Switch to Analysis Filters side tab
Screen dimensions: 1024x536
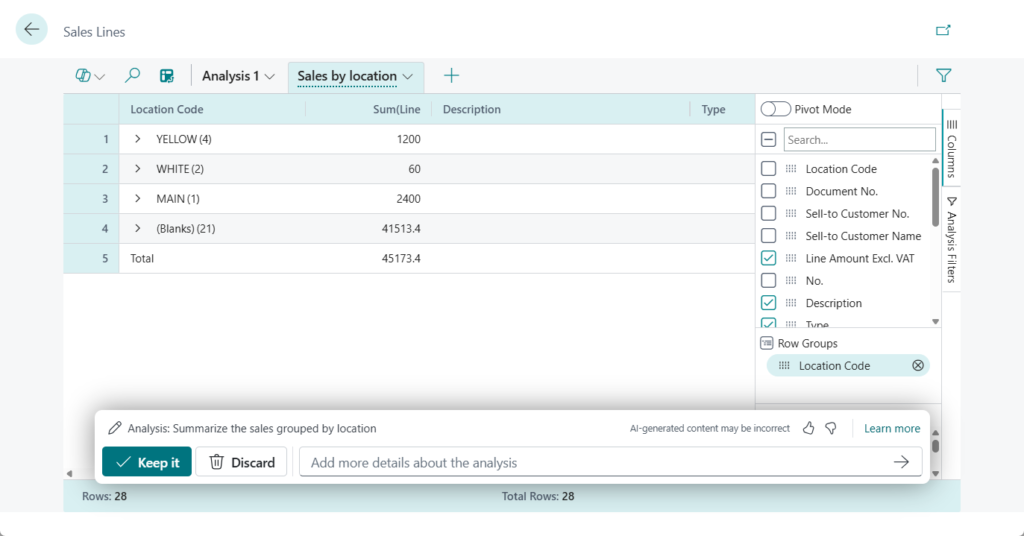tap(951, 238)
